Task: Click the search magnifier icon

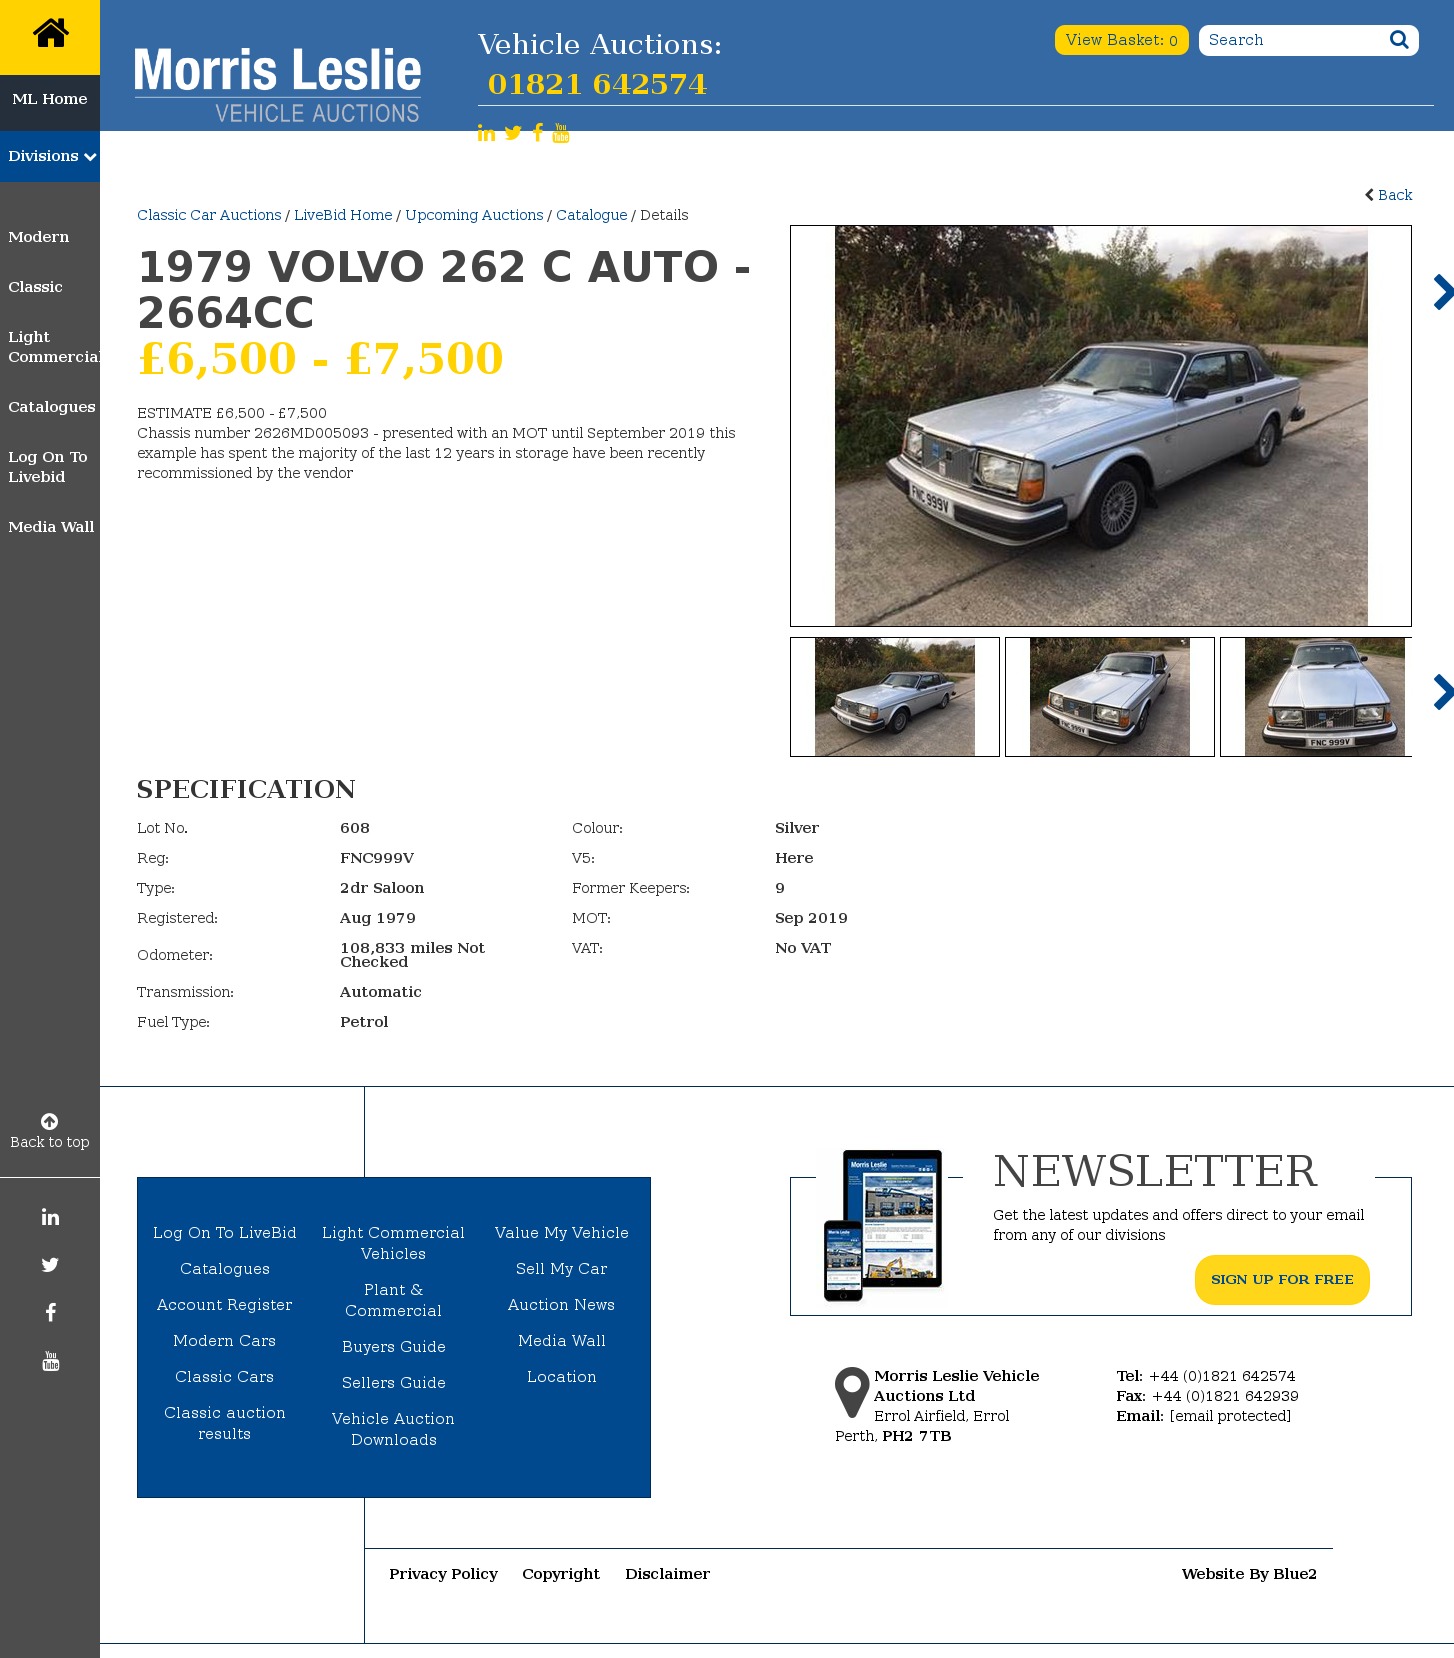Action: click(1399, 40)
